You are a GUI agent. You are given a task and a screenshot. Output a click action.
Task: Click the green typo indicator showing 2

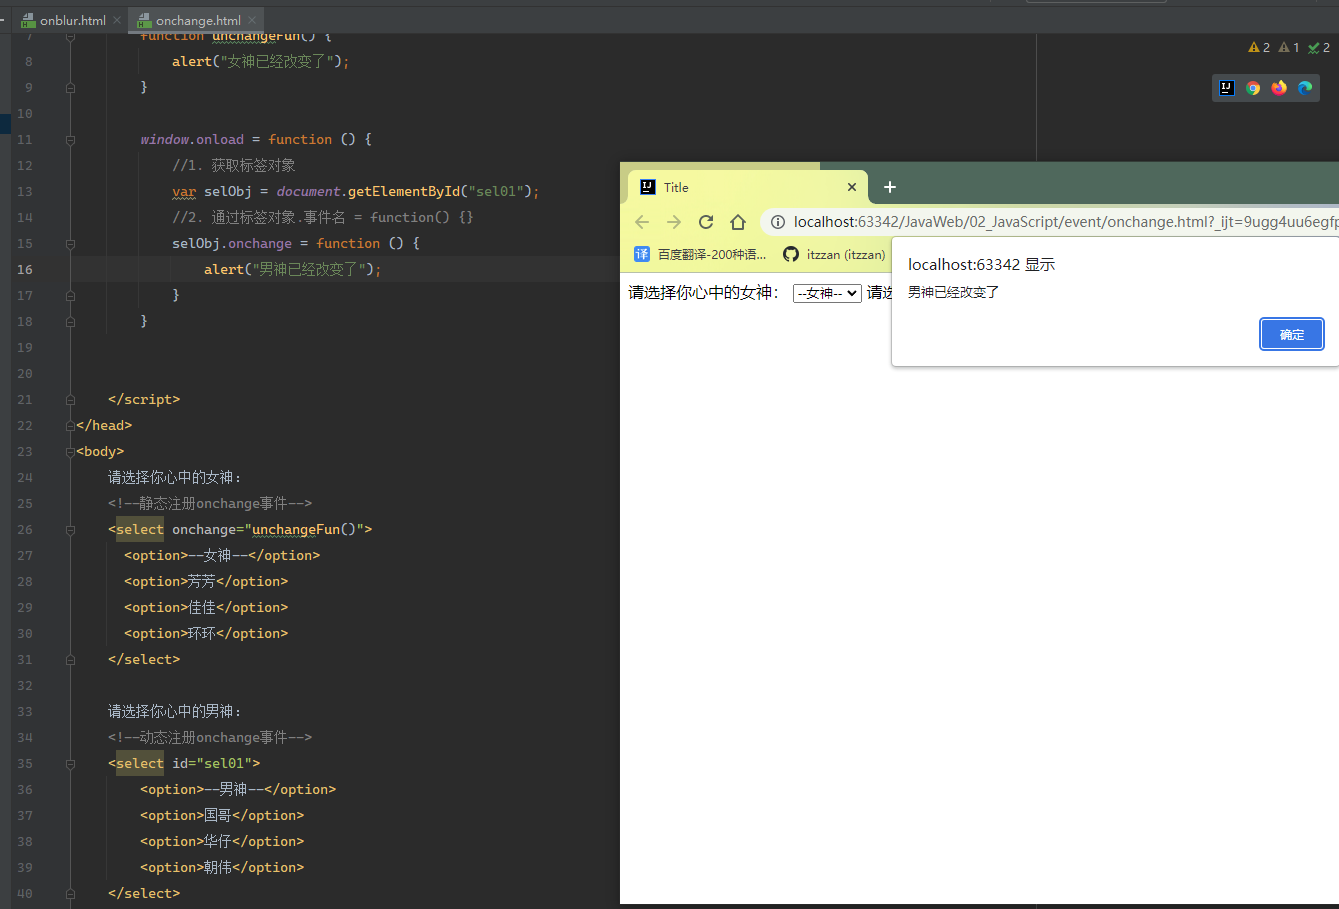(1319, 47)
